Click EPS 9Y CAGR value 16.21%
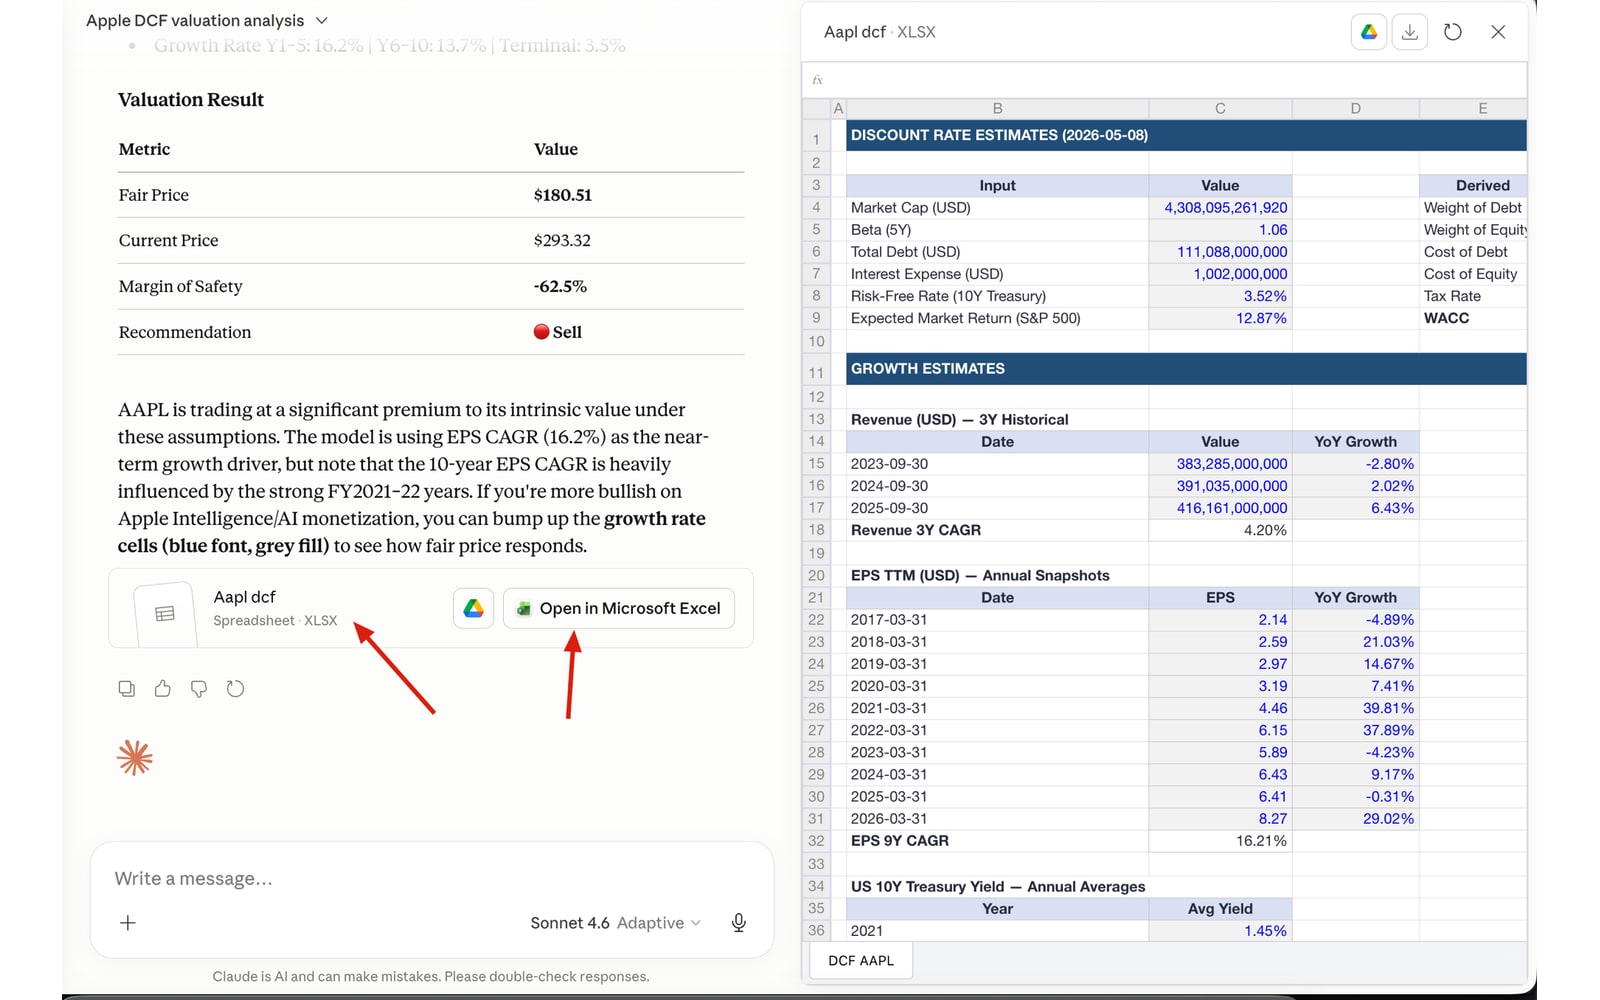This screenshot has height=1000, width=1600. (1220, 841)
